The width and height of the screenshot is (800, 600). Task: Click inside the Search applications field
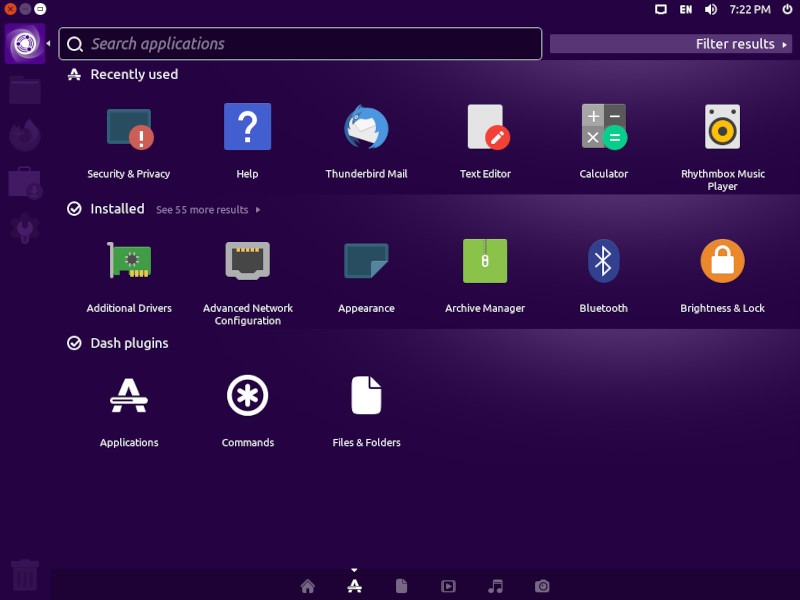pos(300,44)
